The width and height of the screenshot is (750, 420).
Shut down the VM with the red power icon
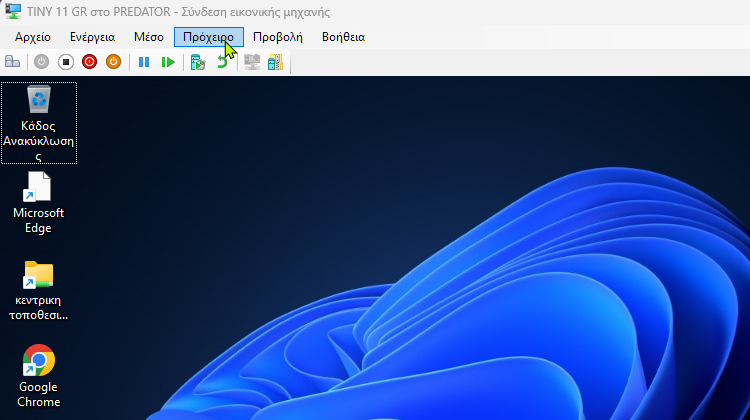coord(90,62)
